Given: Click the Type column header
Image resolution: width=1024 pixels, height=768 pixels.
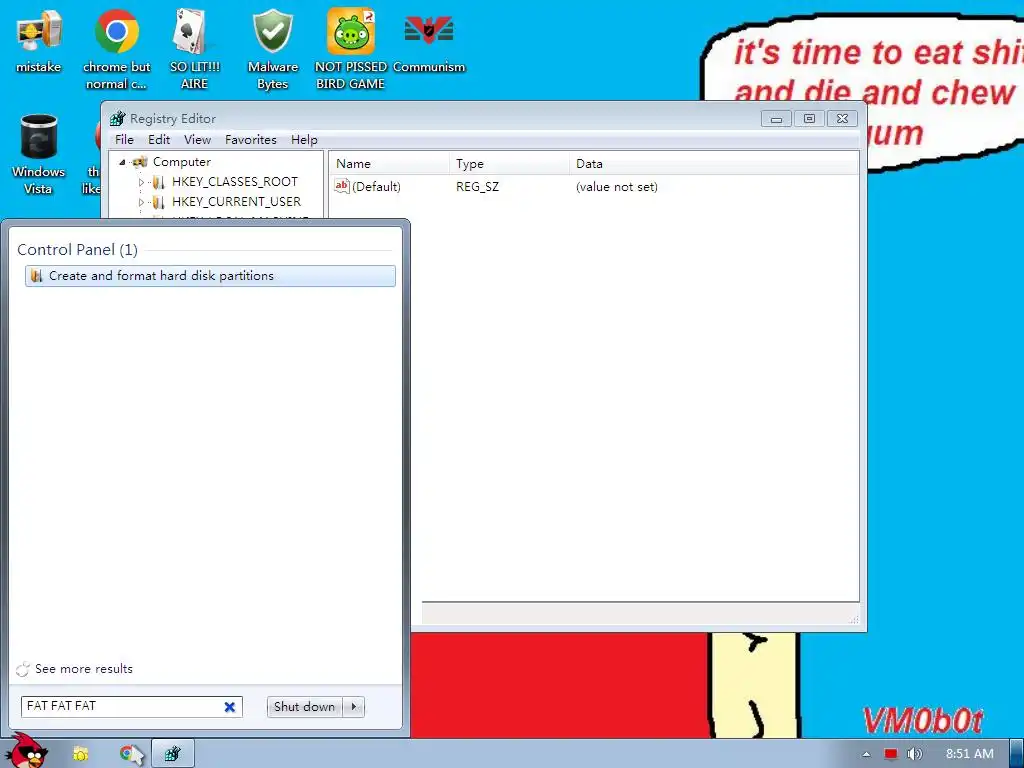Looking at the screenshot, I should click(509, 164).
